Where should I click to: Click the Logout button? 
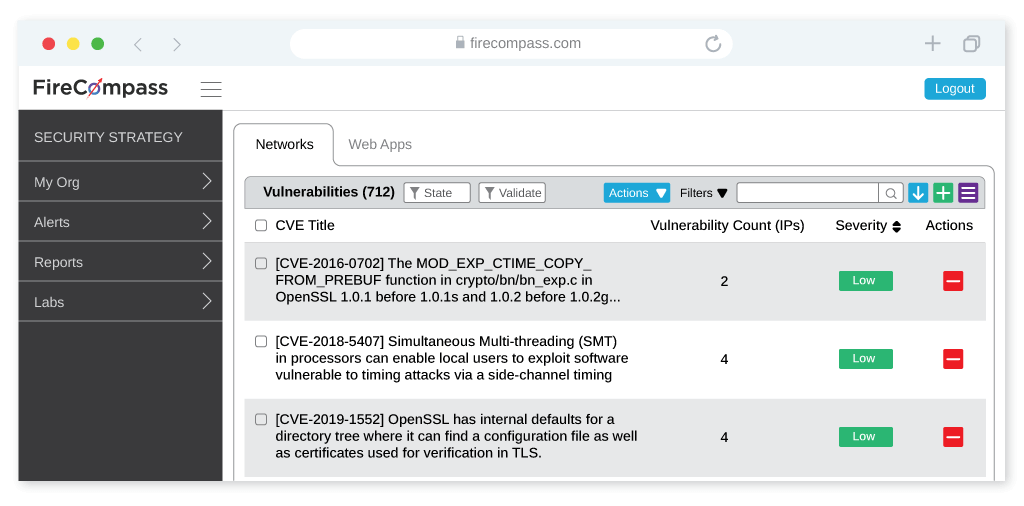[x=955, y=89]
